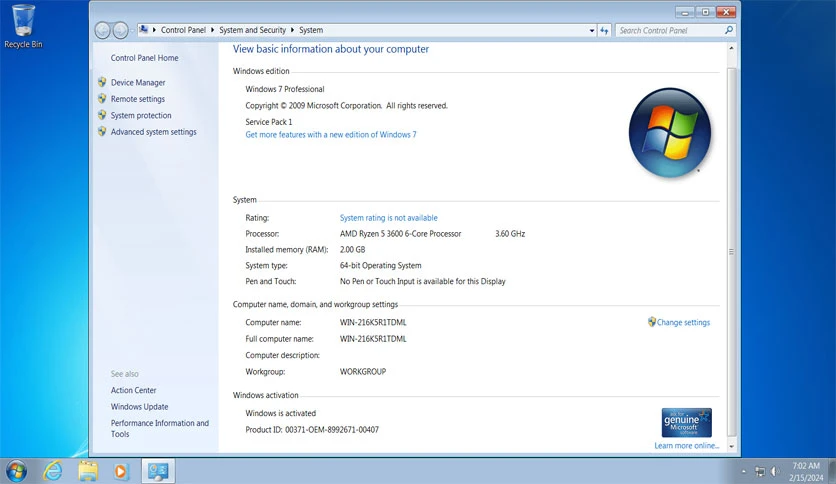Click the AMD Ryzen 5 3600 processor text
Image resolution: width=836 pixels, height=484 pixels.
(400, 234)
